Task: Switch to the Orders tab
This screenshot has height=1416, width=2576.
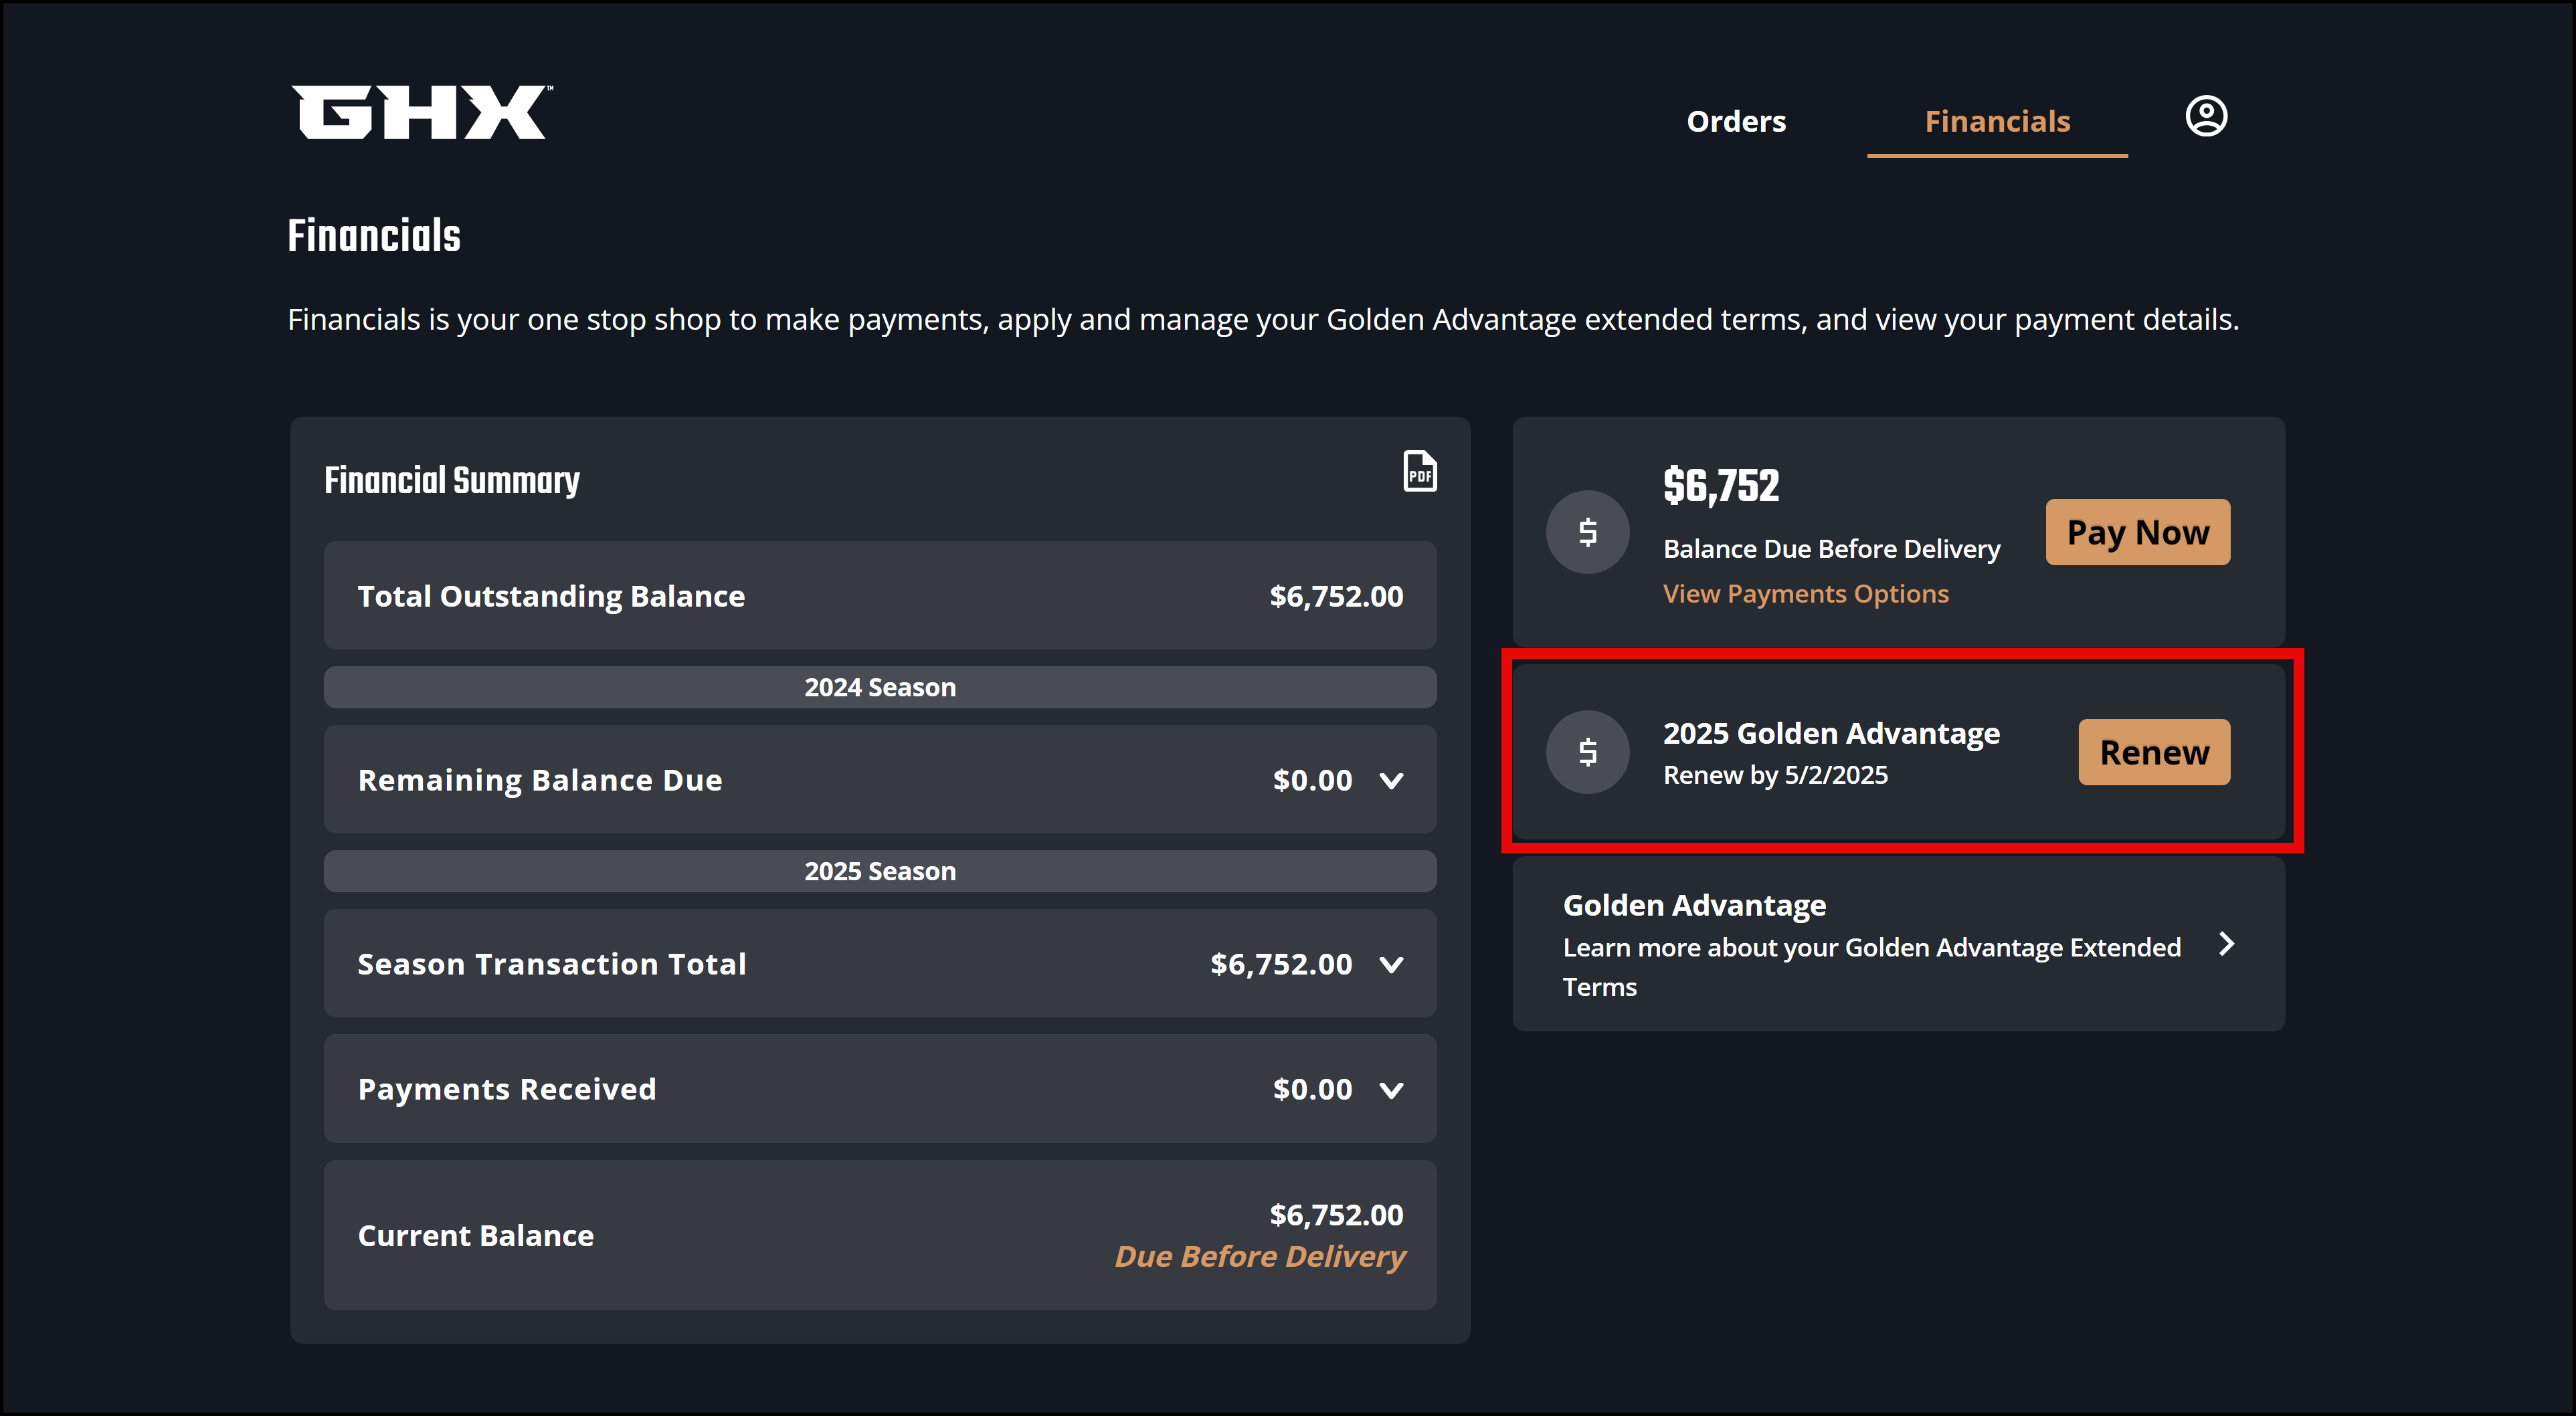Action: (x=1736, y=121)
